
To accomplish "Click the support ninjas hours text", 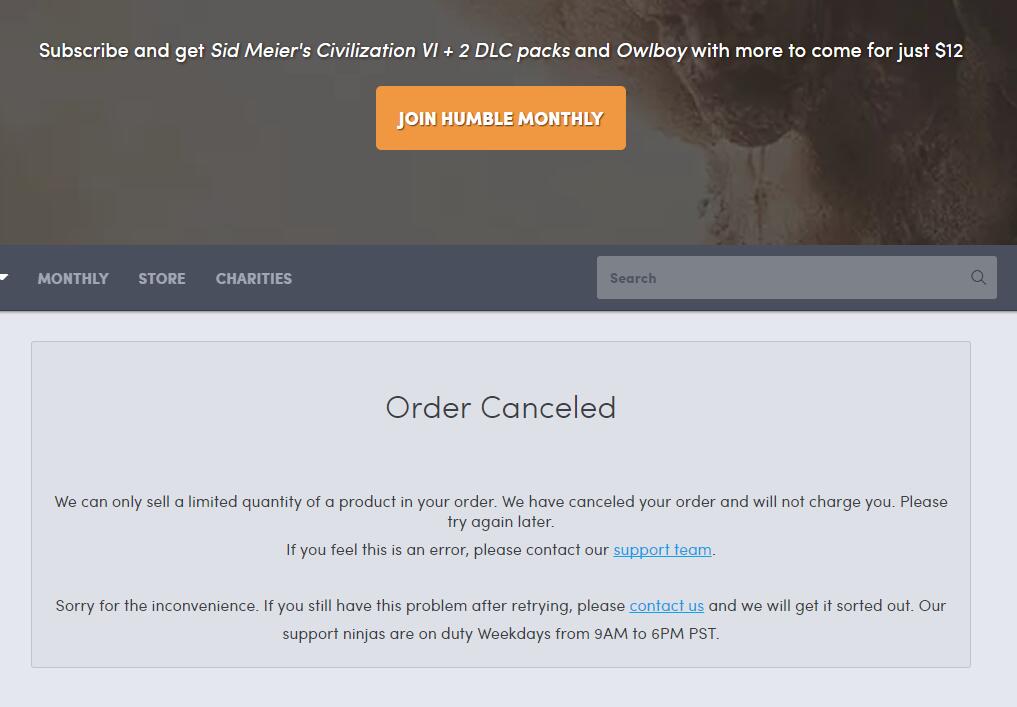I will (501, 634).
